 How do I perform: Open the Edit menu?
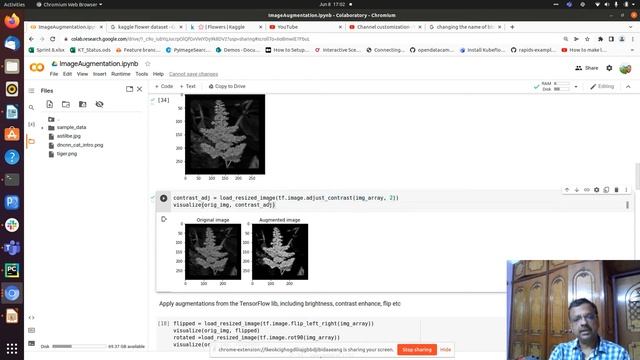(67, 74)
